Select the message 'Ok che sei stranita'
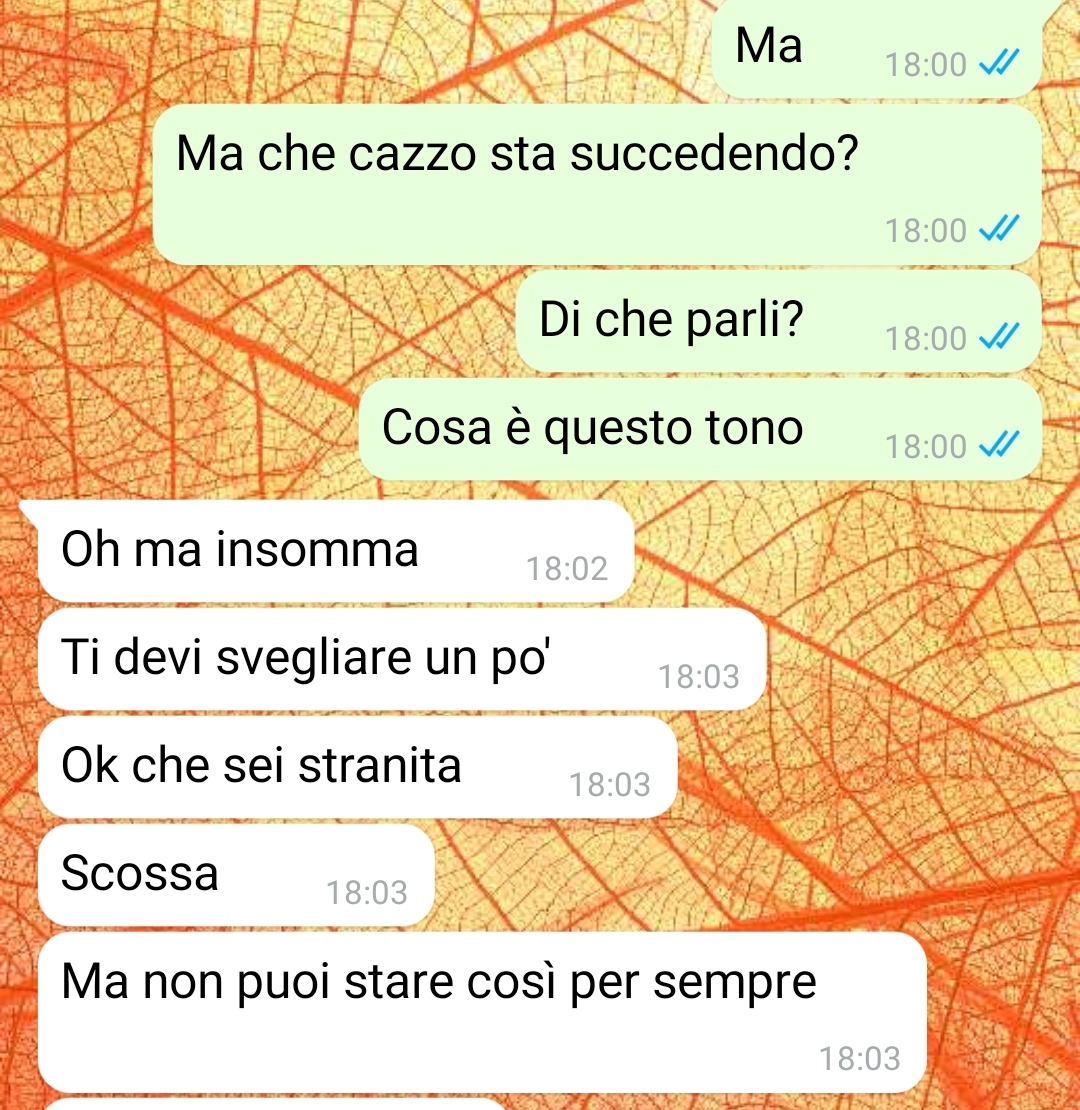The image size is (1080, 1110). coord(358,767)
